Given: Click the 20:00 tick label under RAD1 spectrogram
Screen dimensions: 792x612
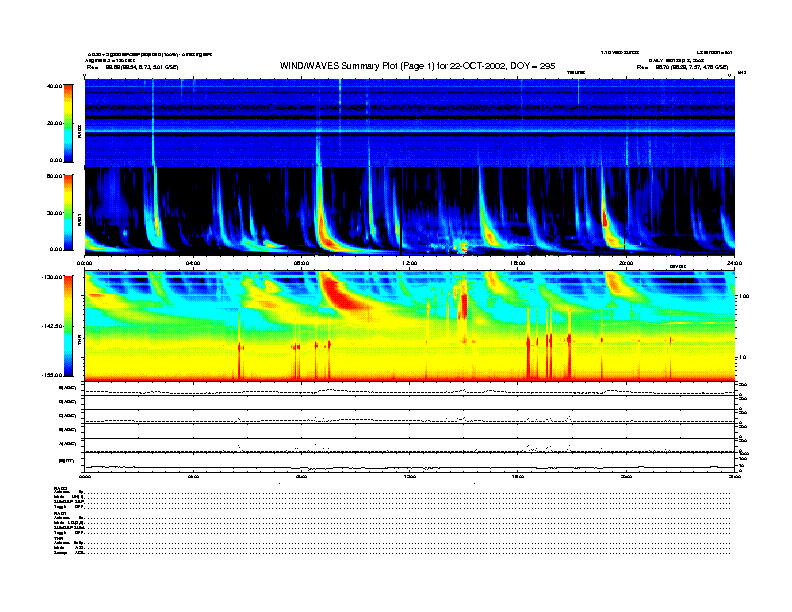Looking at the screenshot, I should tap(626, 263).
